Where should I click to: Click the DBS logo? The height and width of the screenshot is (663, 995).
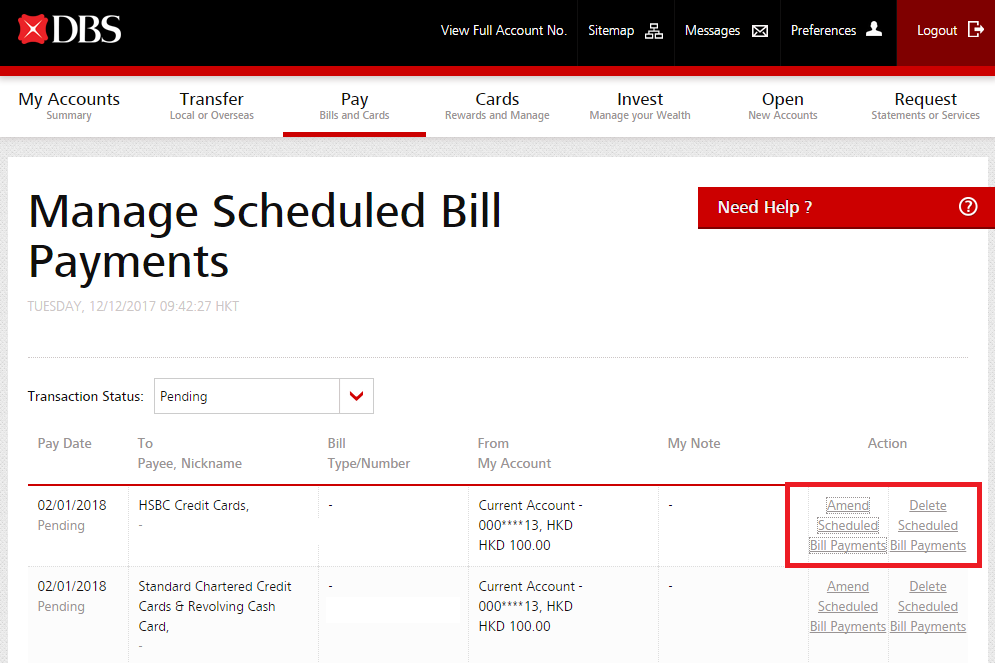pyautogui.click(x=69, y=30)
